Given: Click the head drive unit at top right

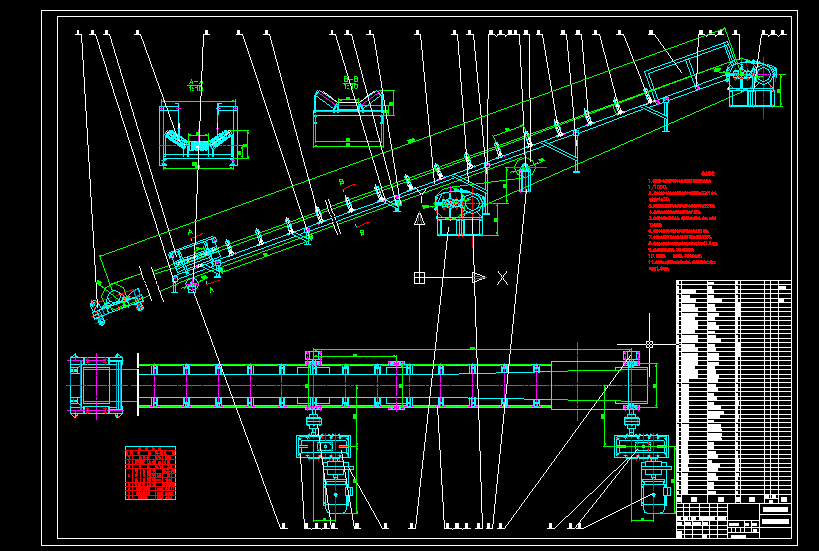Looking at the screenshot, I should click(x=750, y=81).
